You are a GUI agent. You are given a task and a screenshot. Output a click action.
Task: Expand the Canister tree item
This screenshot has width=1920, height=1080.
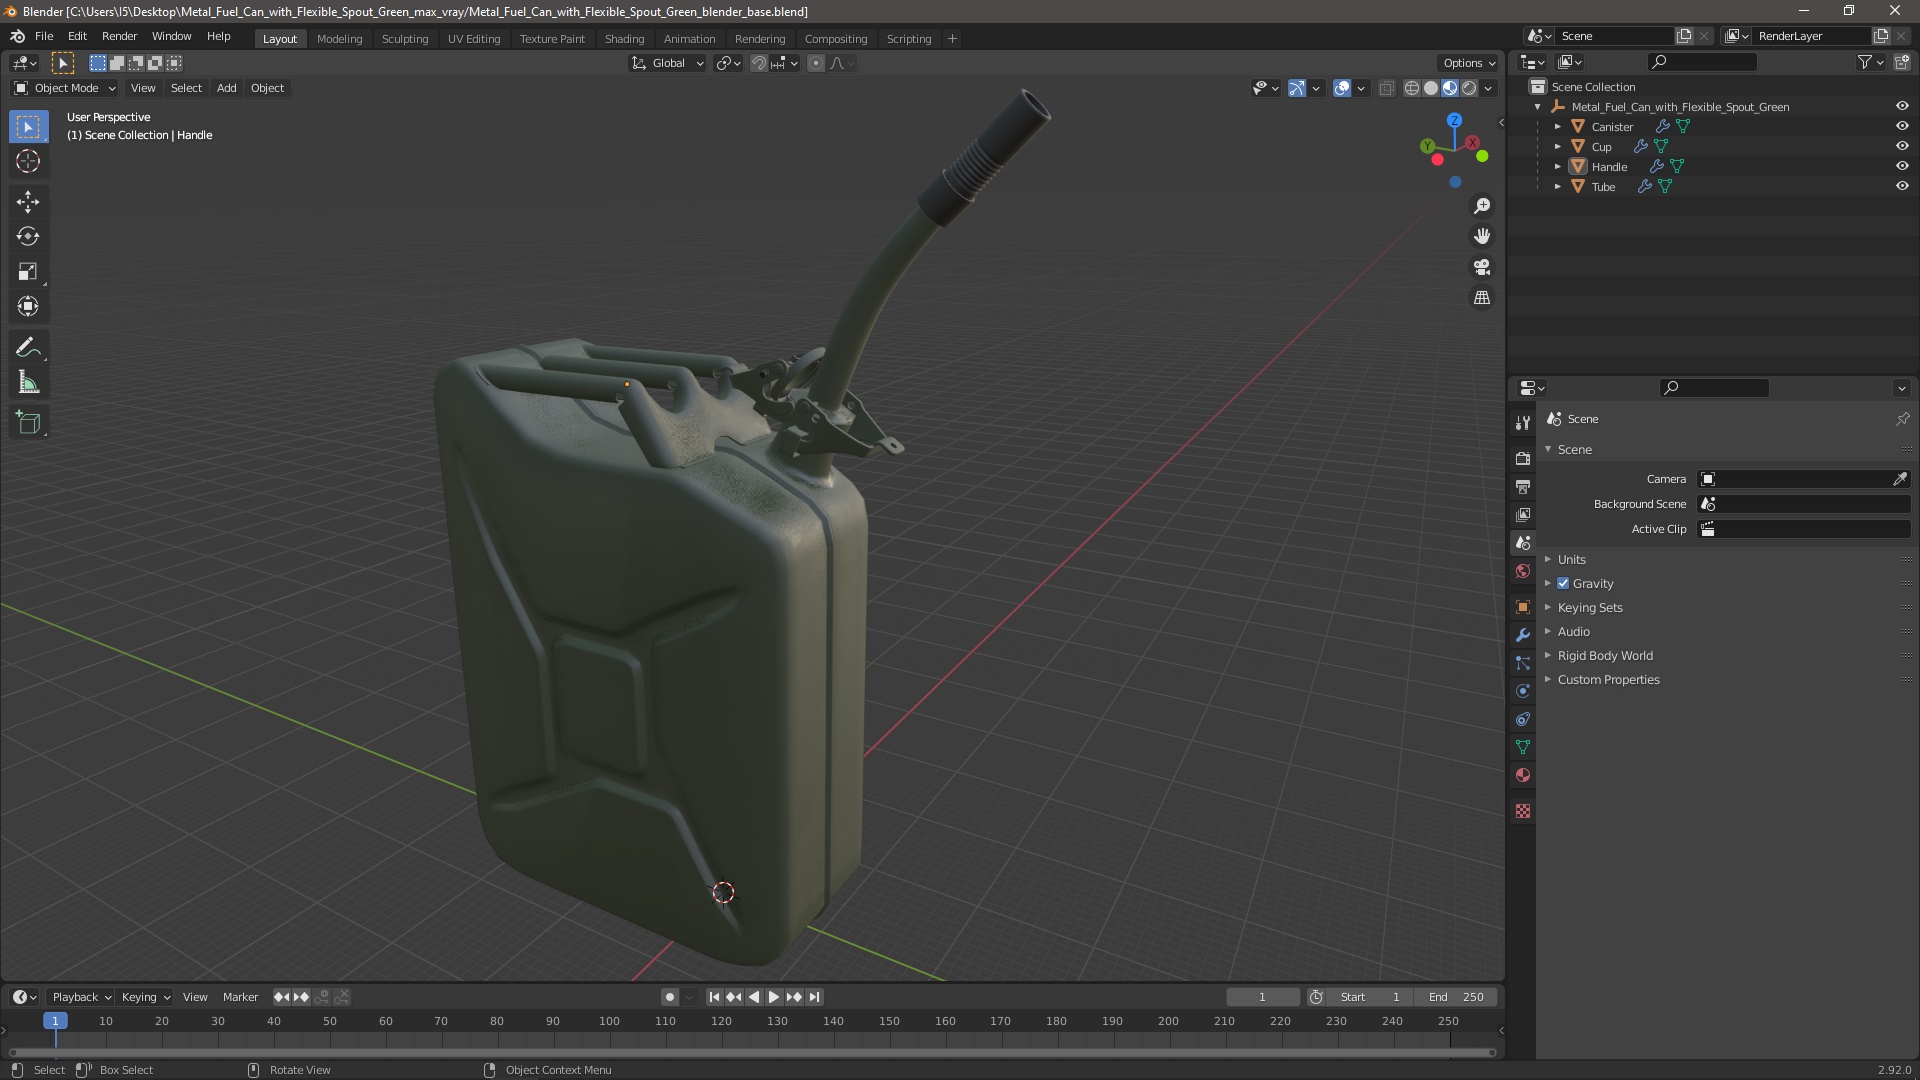click(1557, 127)
